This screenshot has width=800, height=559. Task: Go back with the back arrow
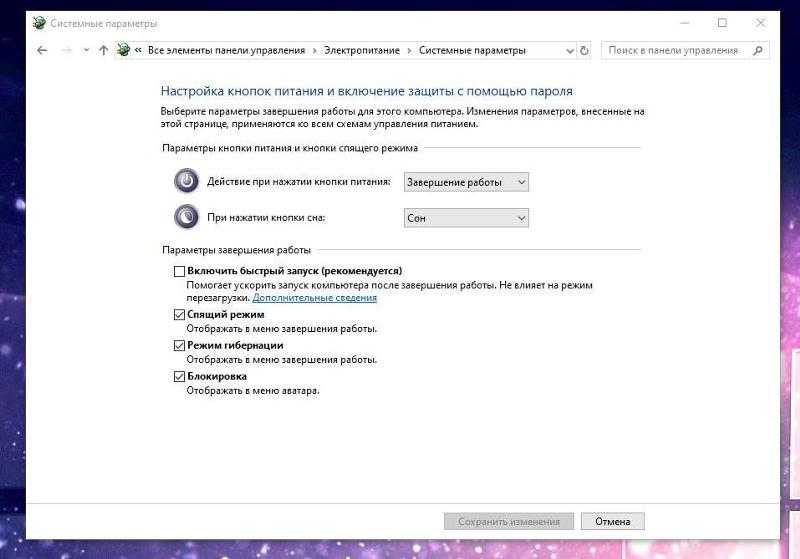point(42,50)
